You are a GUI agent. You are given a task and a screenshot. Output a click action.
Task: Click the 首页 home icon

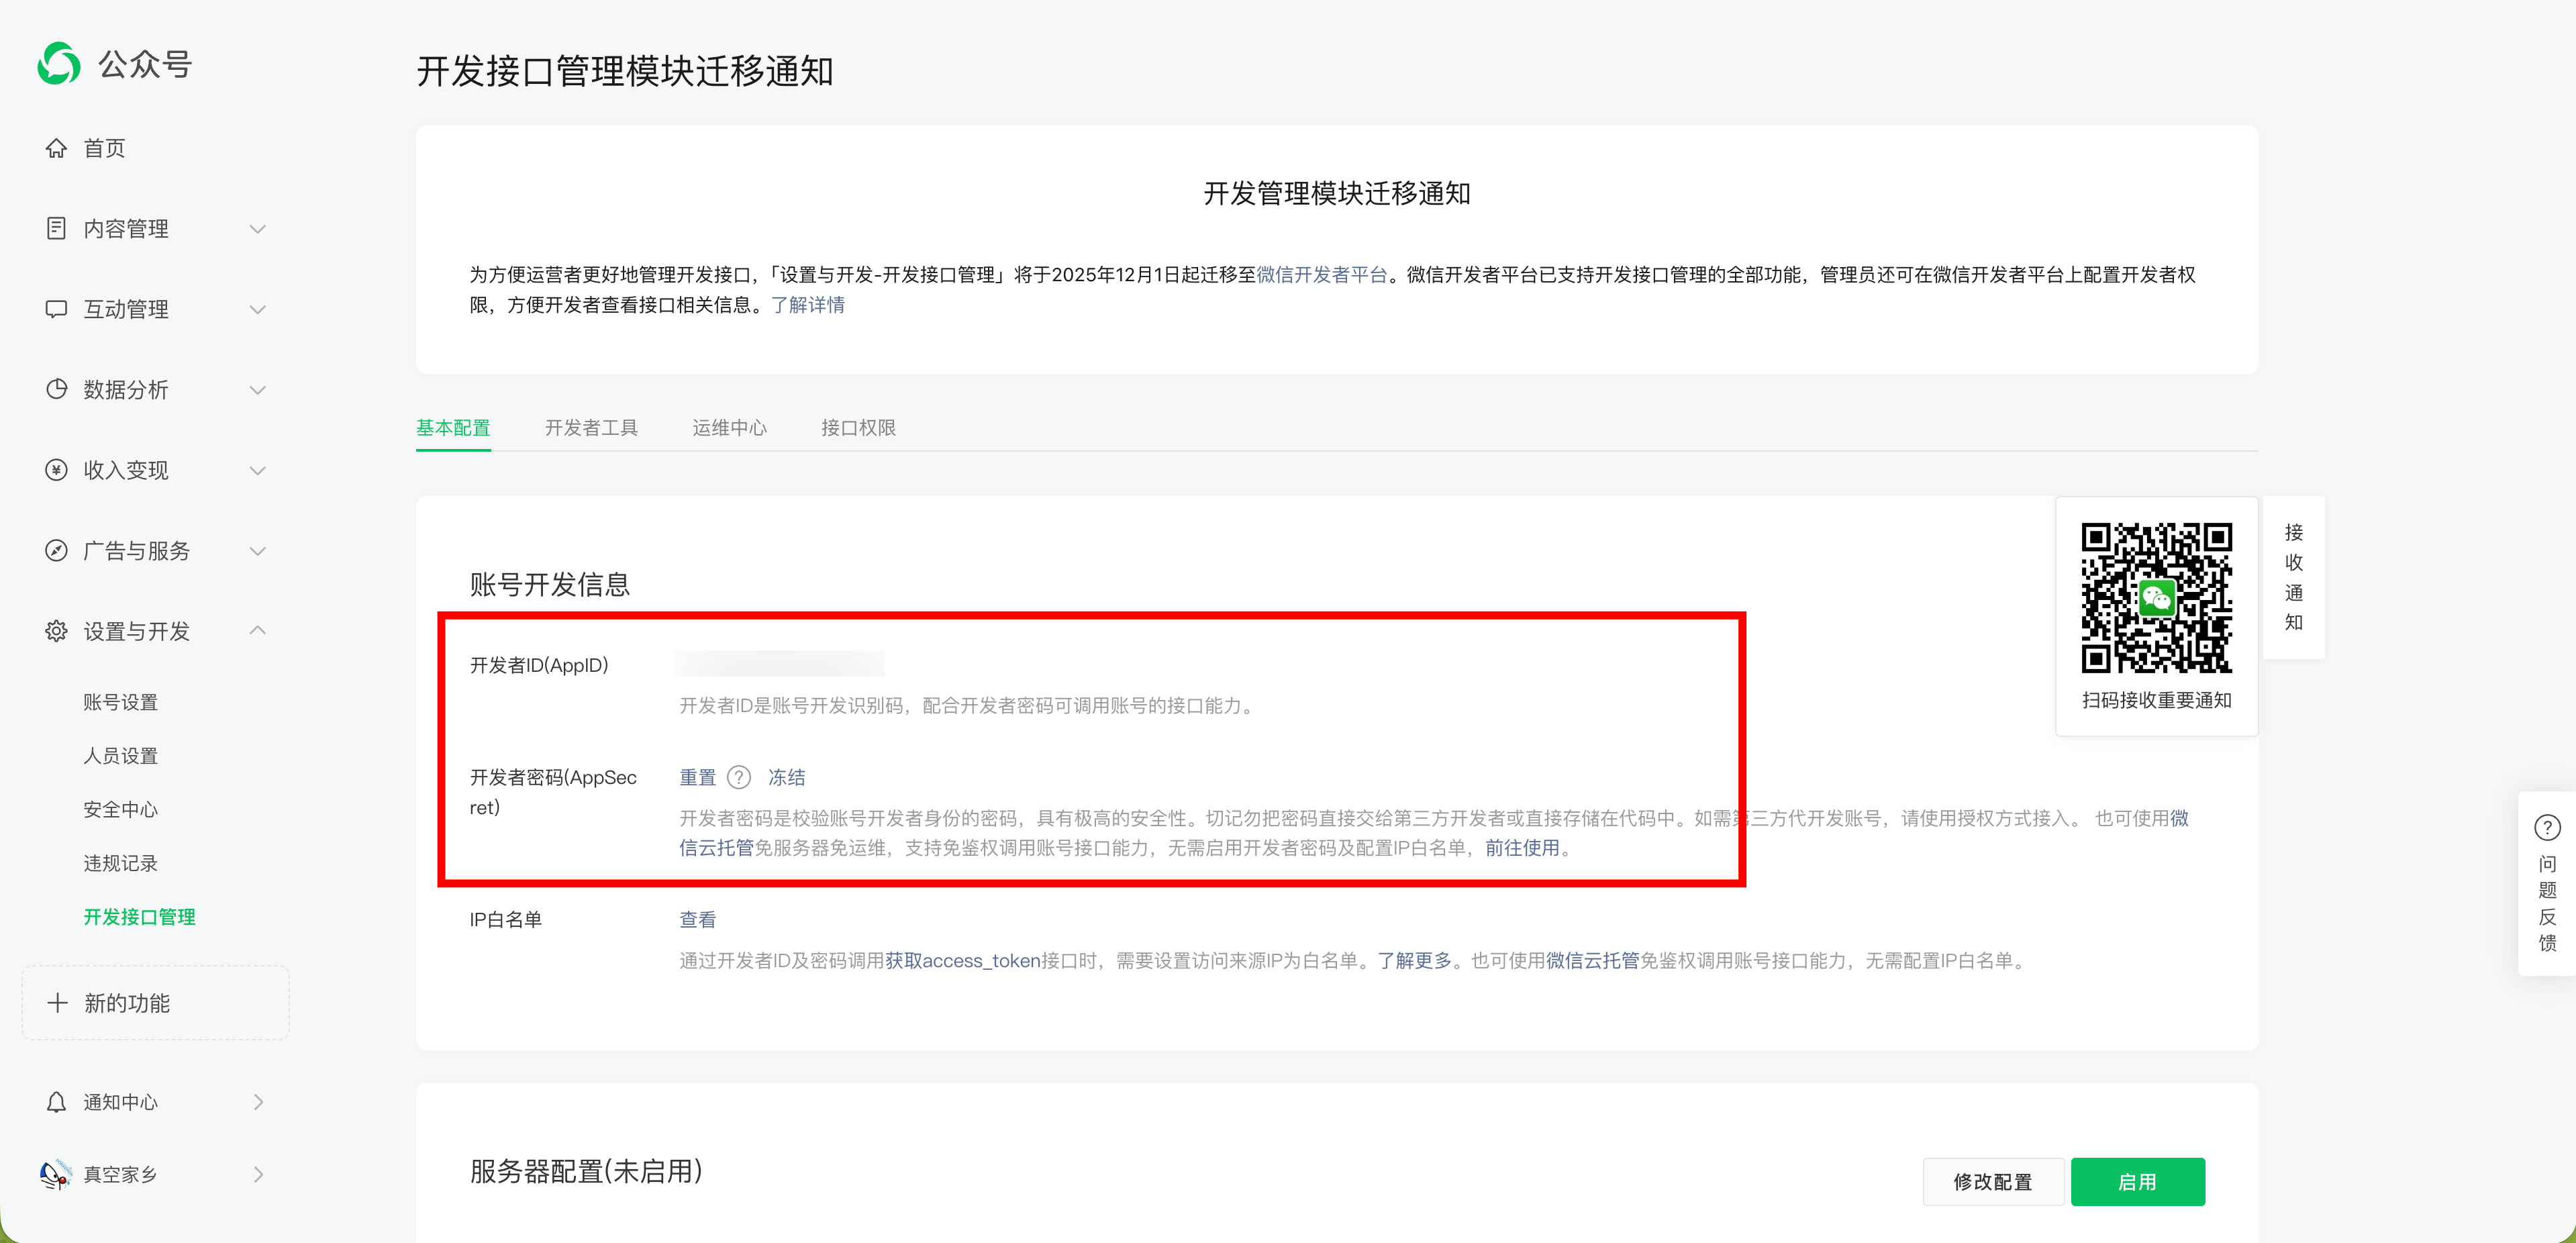(x=56, y=148)
